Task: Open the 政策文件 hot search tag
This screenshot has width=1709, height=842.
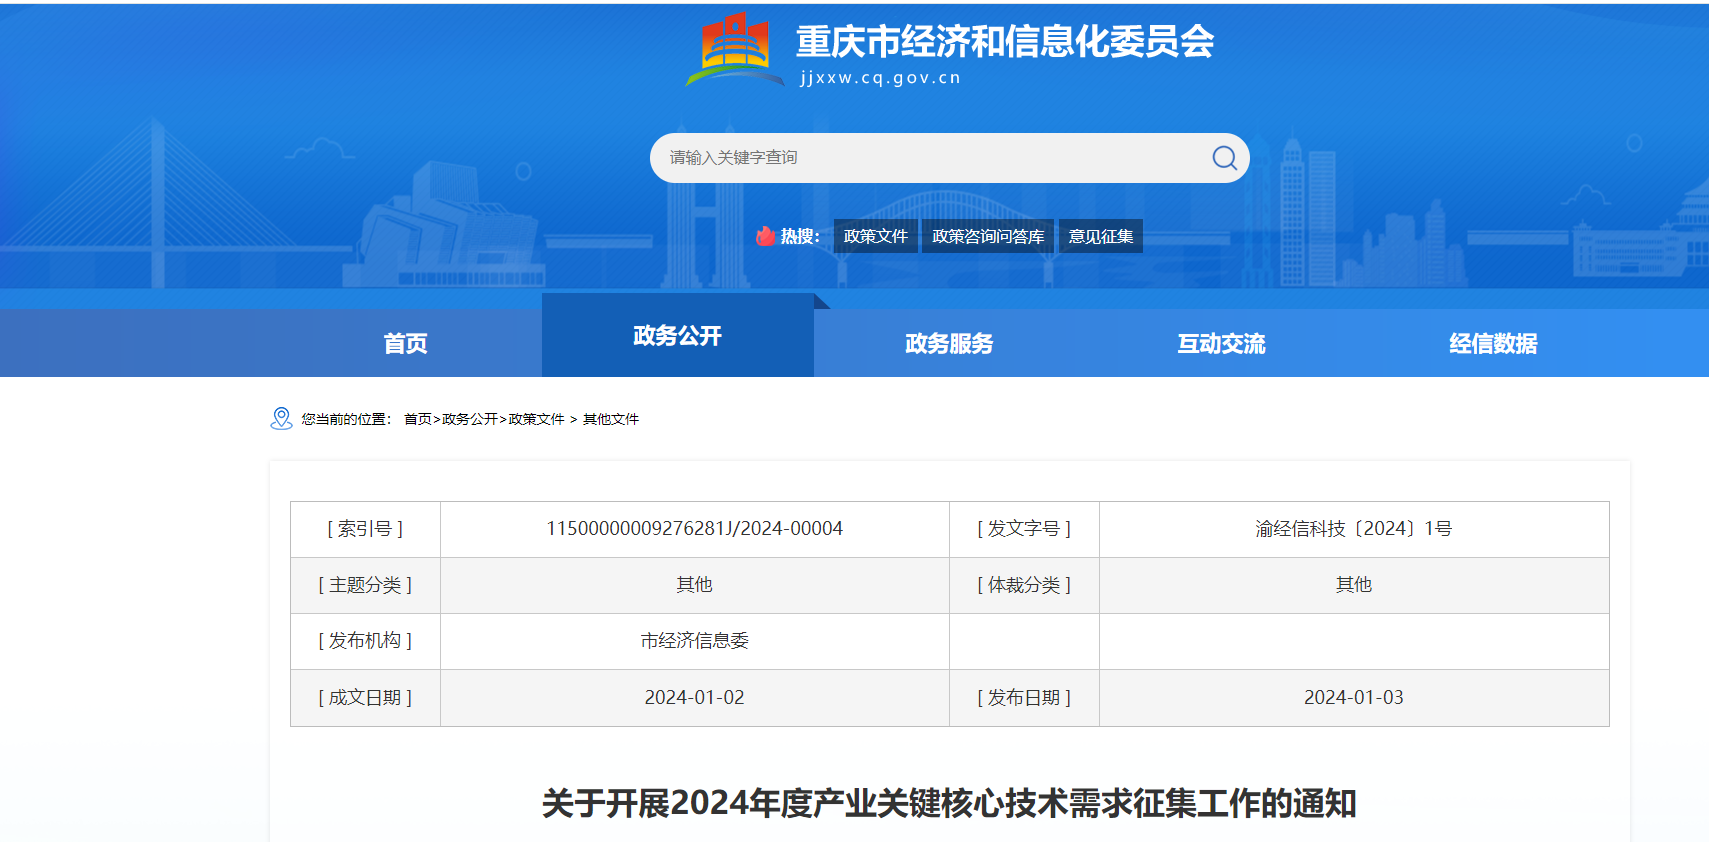Action: coord(875,236)
